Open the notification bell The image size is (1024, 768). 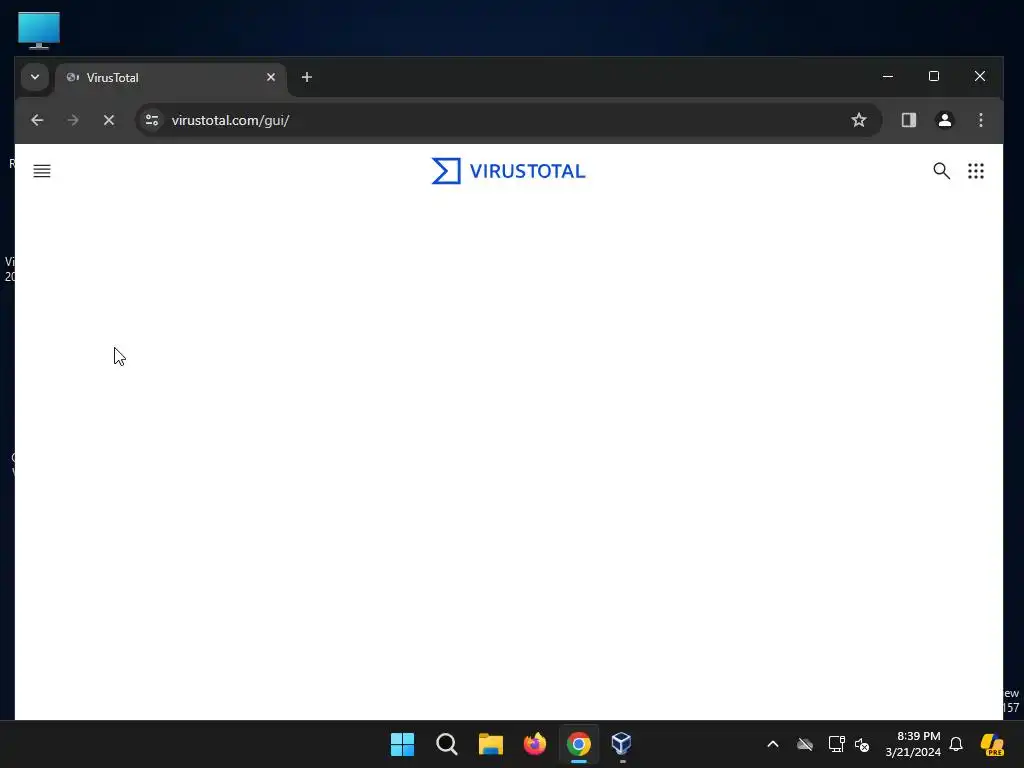pos(956,744)
